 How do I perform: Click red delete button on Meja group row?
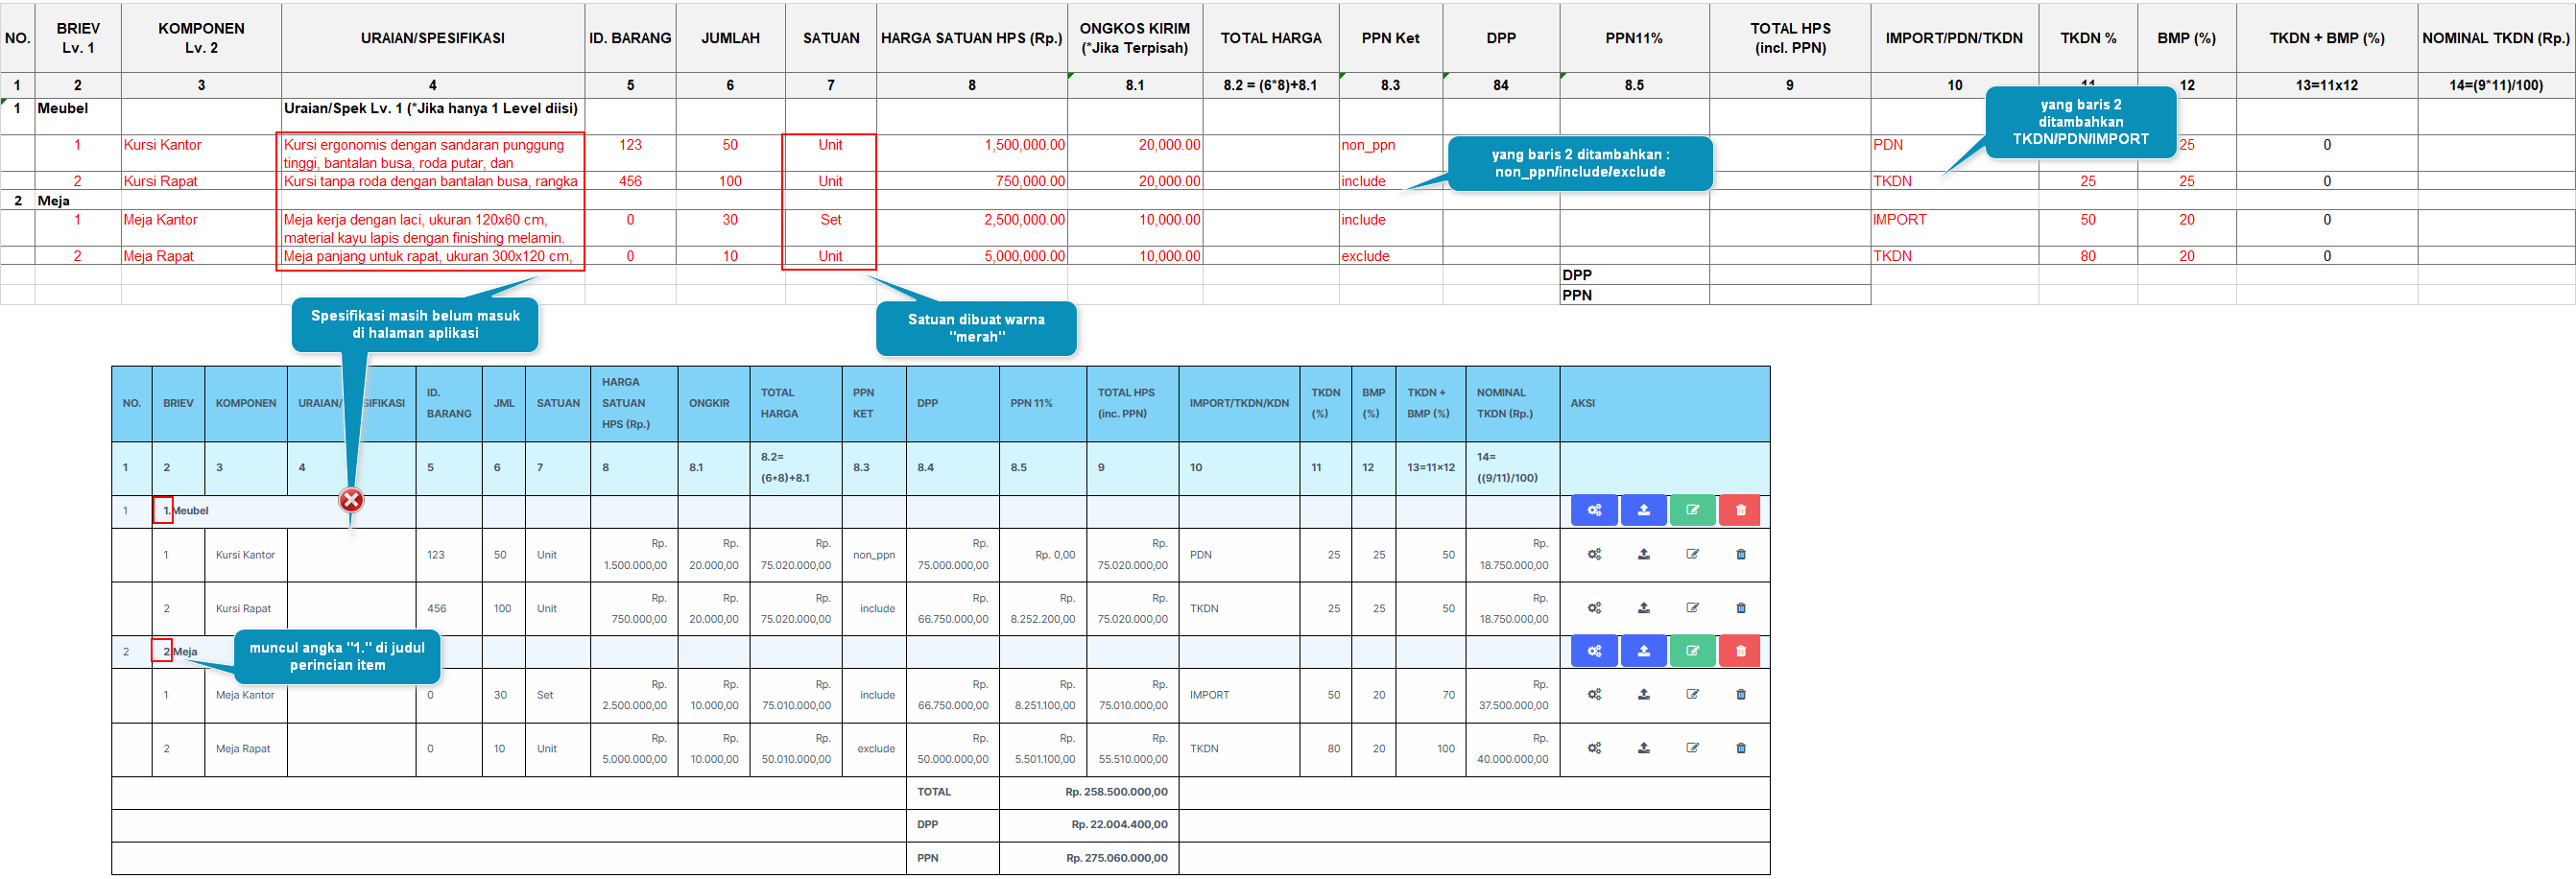tap(1741, 651)
